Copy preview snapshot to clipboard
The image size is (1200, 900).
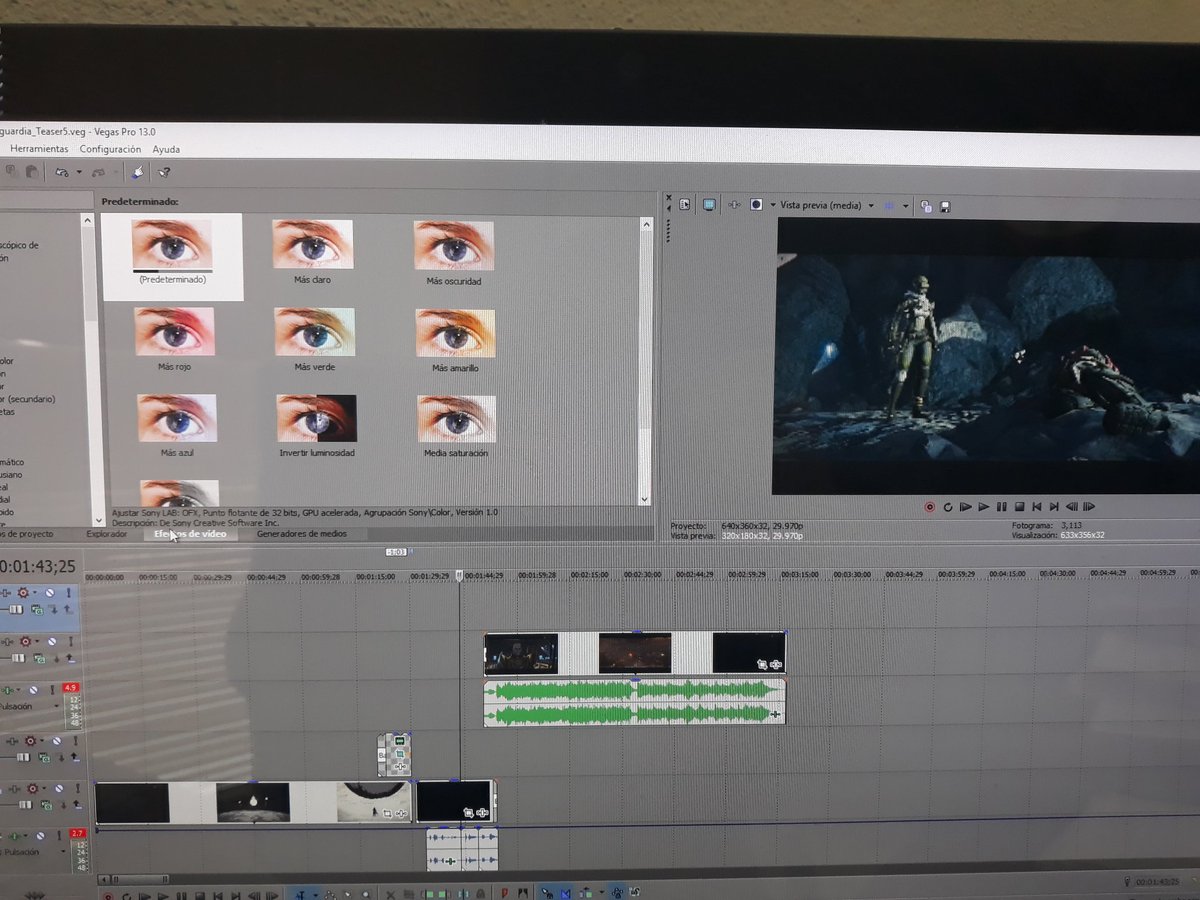point(926,206)
